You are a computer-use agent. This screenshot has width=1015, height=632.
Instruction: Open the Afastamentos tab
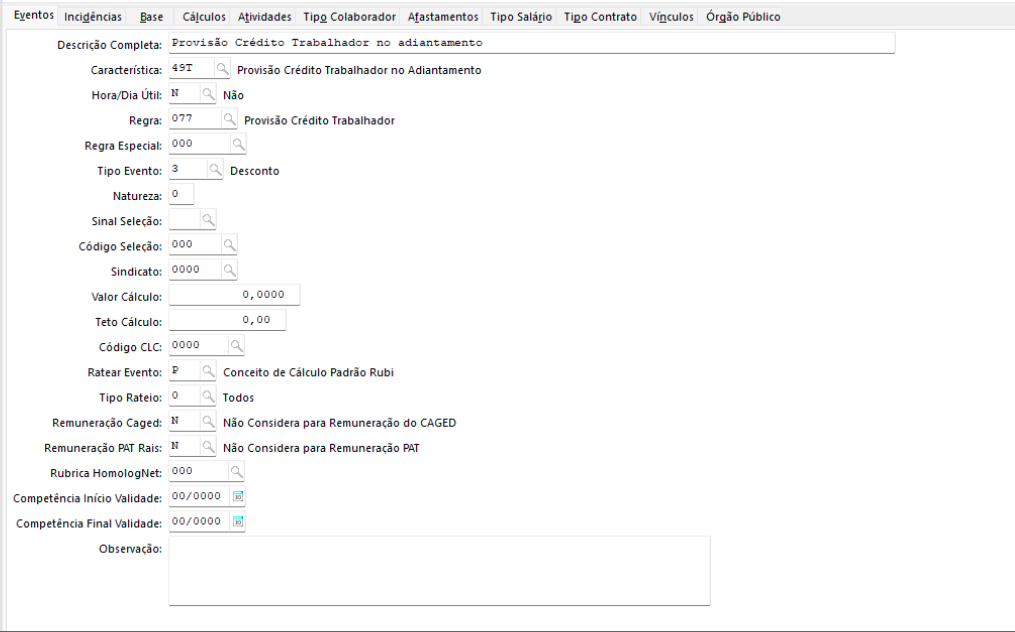click(443, 17)
